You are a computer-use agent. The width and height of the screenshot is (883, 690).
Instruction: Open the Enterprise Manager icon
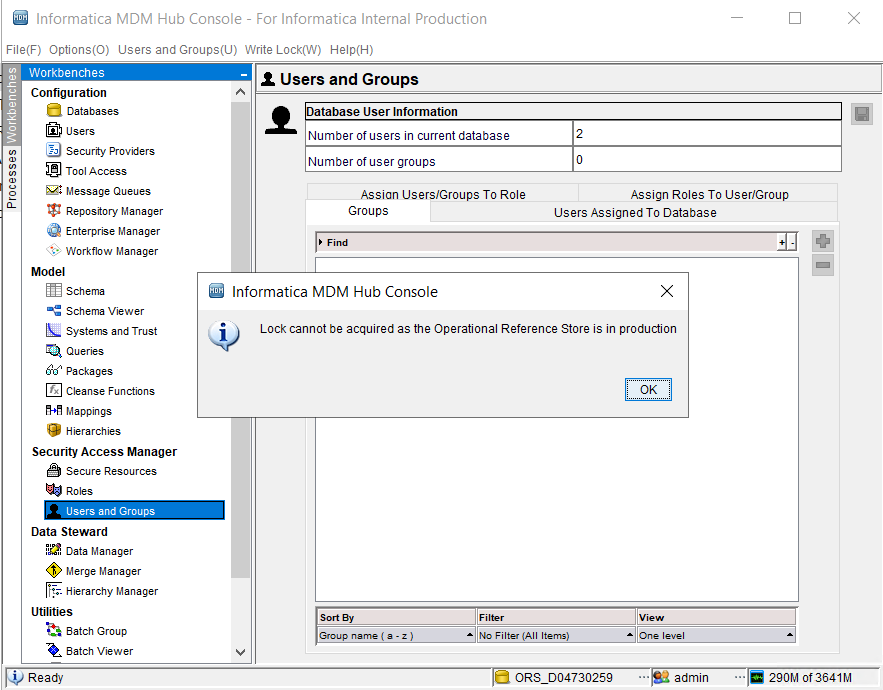tap(53, 230)
